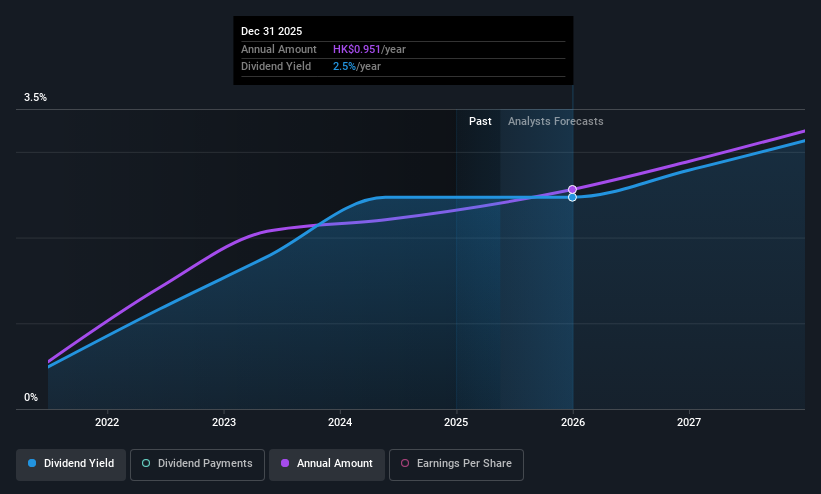Select the blue data point at 2026
The image size is (821, 494).
(572, 197)
